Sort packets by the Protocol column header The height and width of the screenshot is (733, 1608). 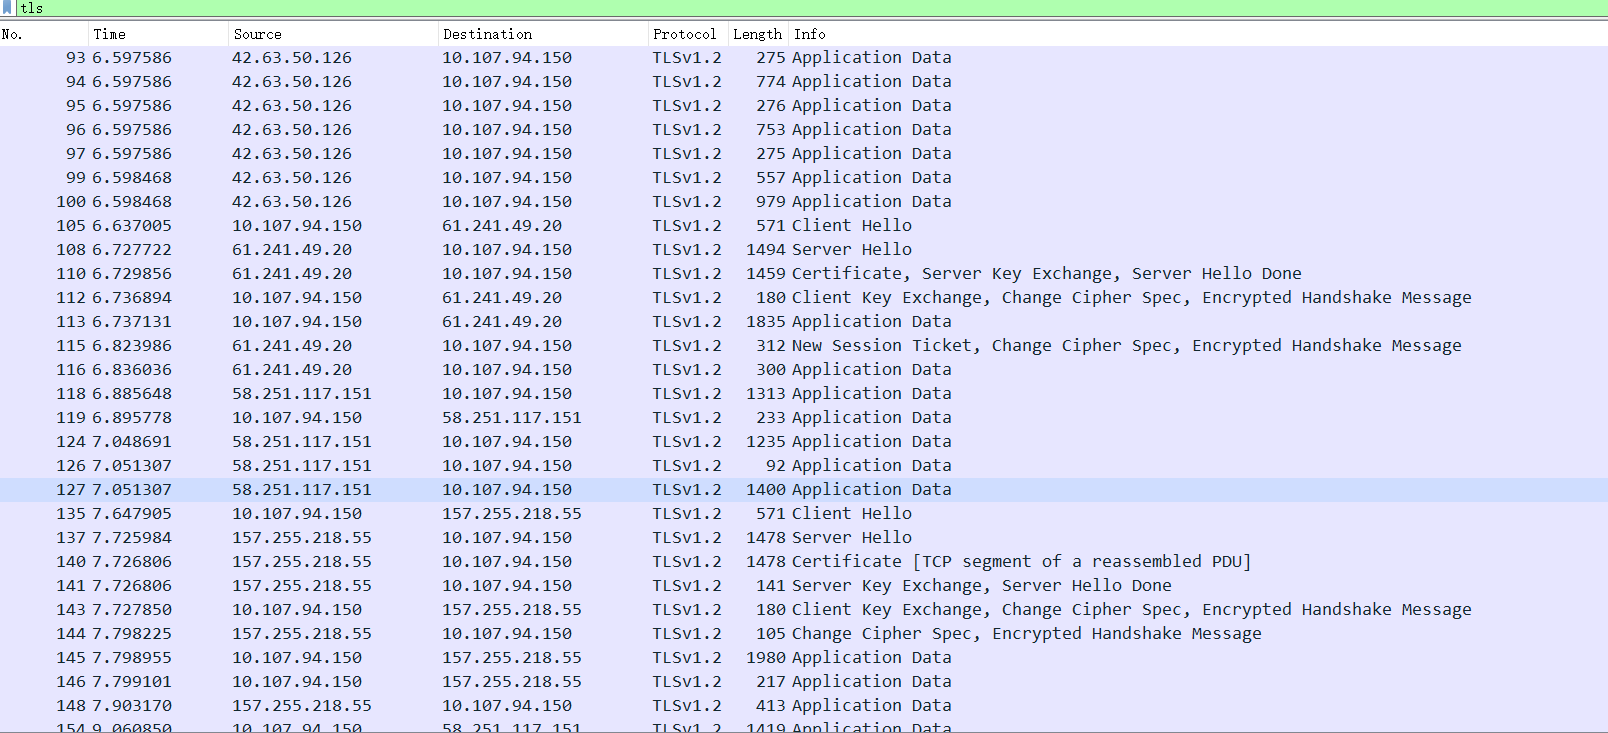(x=689, y=34)
